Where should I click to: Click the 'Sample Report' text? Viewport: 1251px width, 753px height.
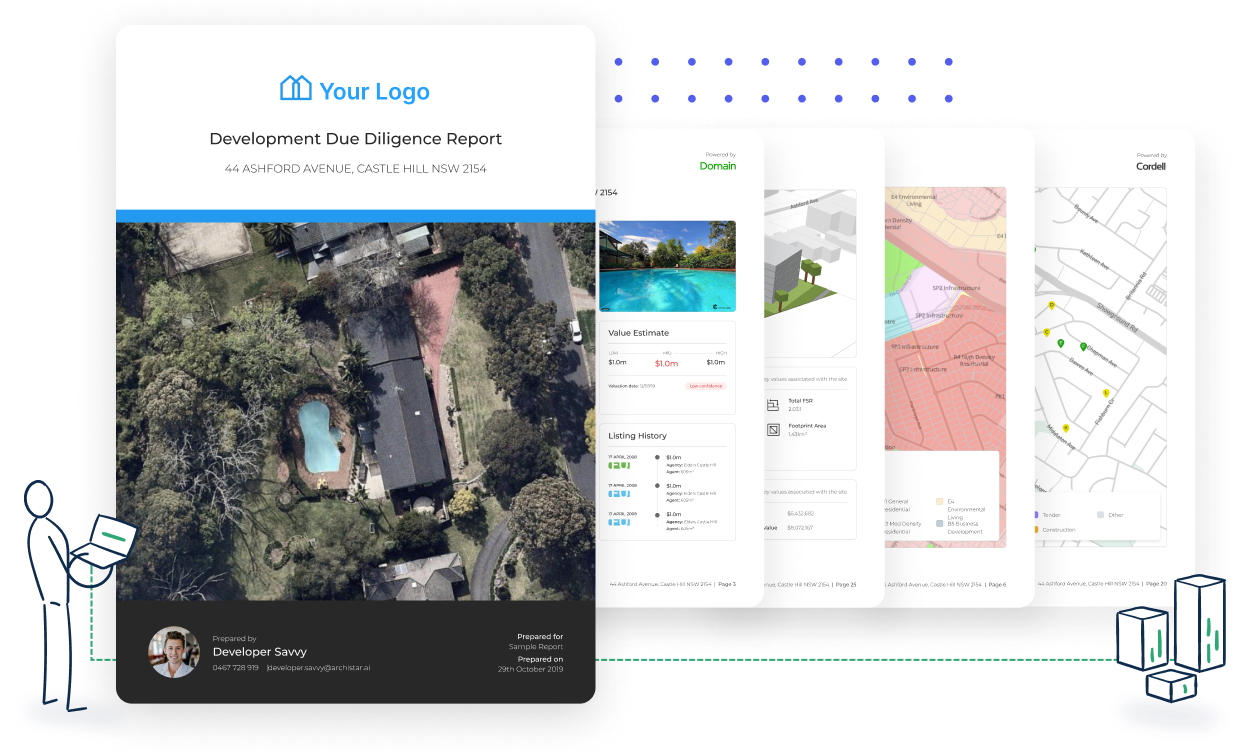536,647
